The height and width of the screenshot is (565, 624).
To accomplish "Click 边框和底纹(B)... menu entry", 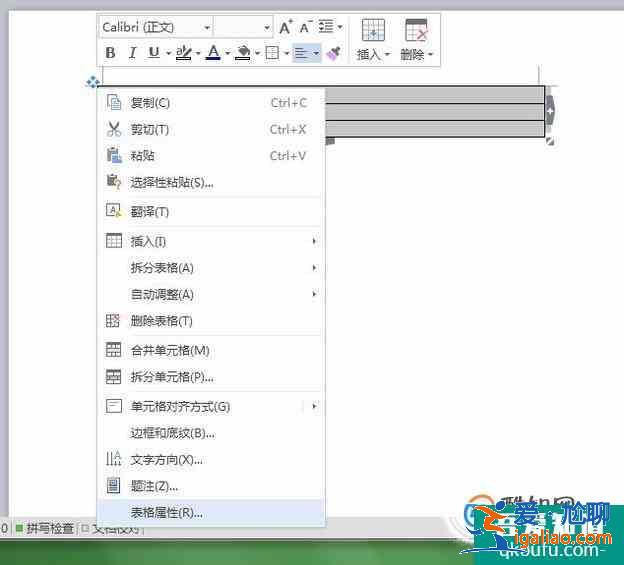I will [172, 434].
